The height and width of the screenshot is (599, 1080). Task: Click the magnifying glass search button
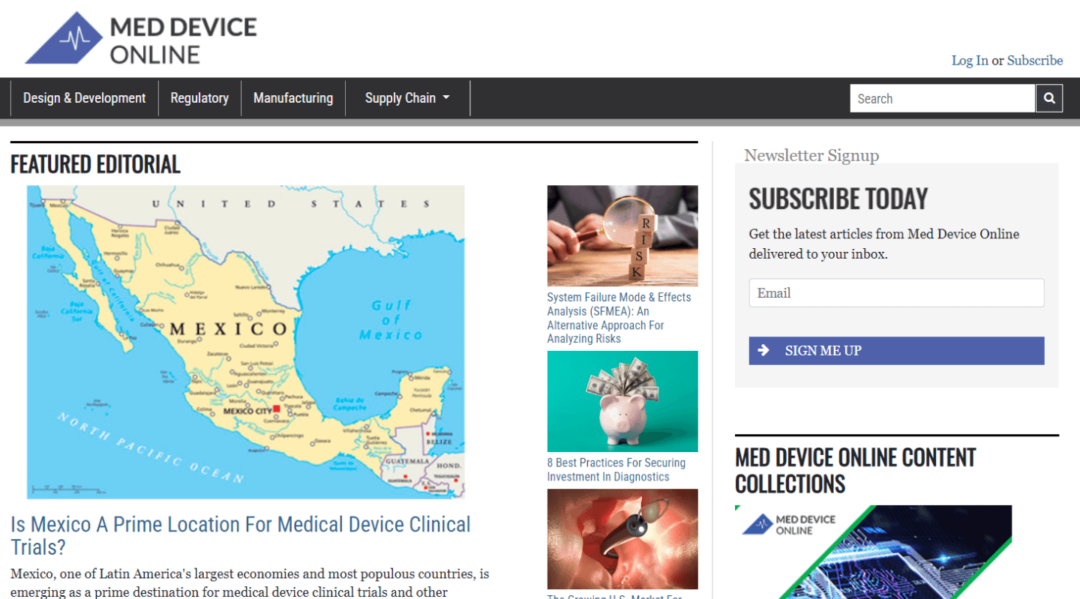click(1049, 98)
